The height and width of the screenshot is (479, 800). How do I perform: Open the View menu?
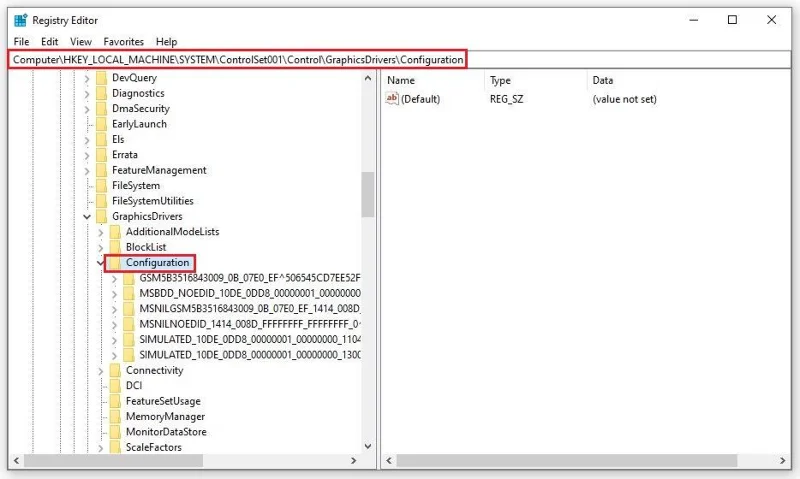[81, 41]
